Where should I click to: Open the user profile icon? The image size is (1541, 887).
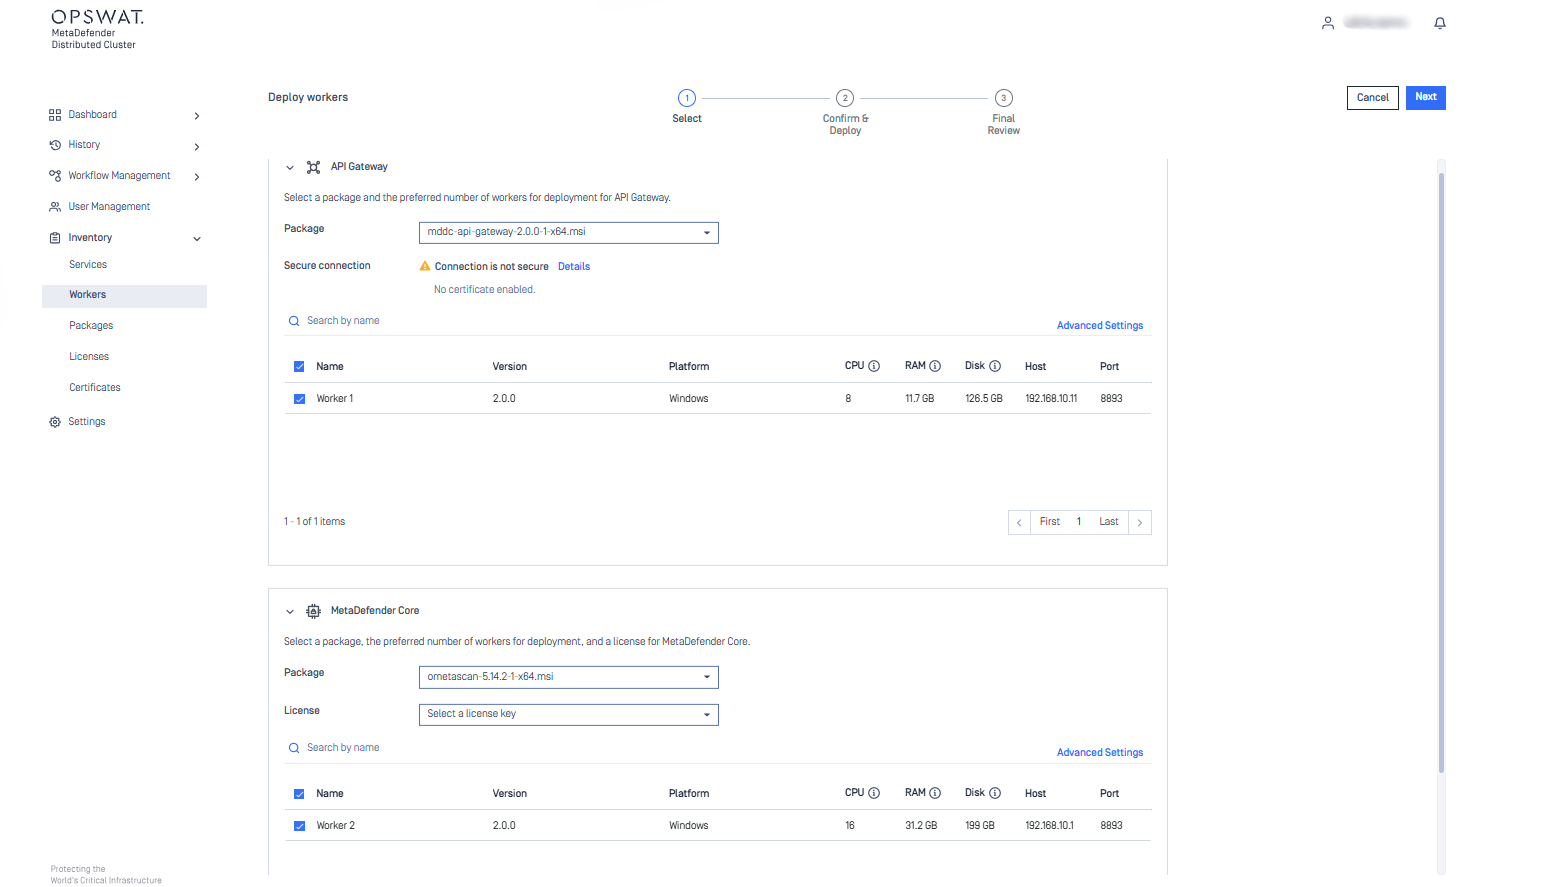1328,23
